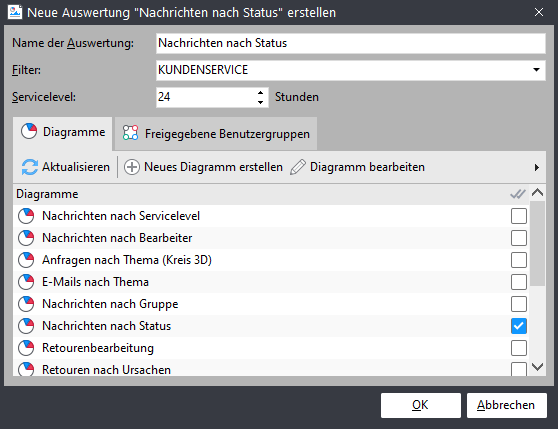Tick the Anfragen nach Thema (Kreis 3D) checkbox

tap(519, 260)
